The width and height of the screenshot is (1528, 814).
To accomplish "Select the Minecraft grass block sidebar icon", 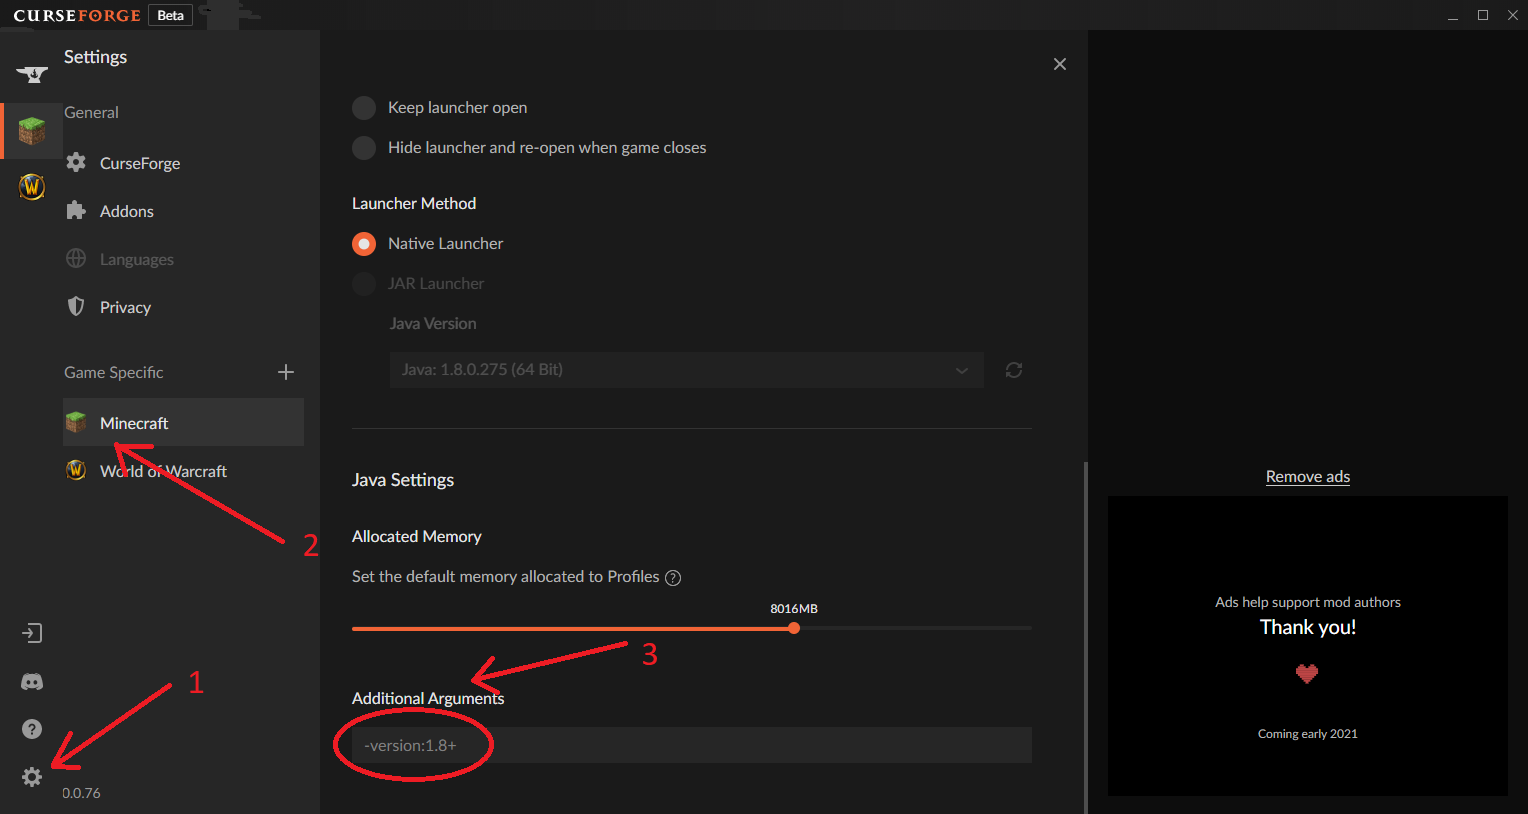I will (32, 131).
